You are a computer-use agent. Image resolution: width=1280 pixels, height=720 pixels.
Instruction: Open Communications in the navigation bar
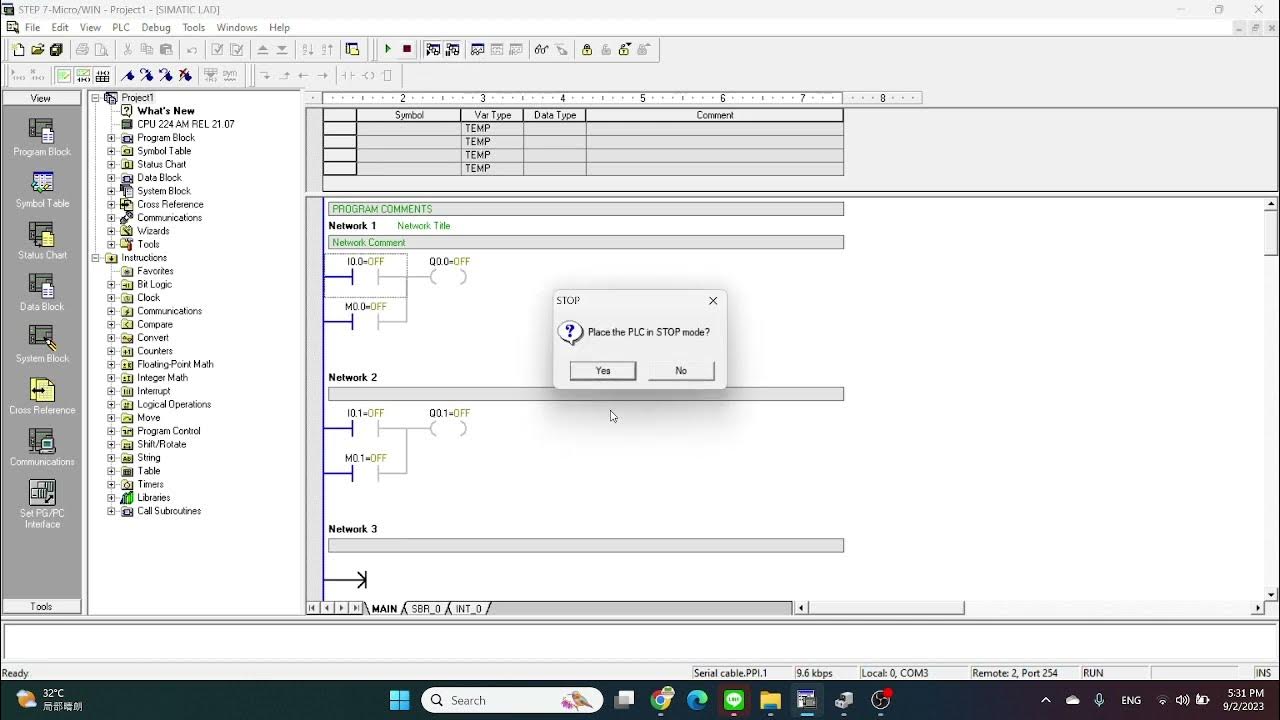pos(42,448)
